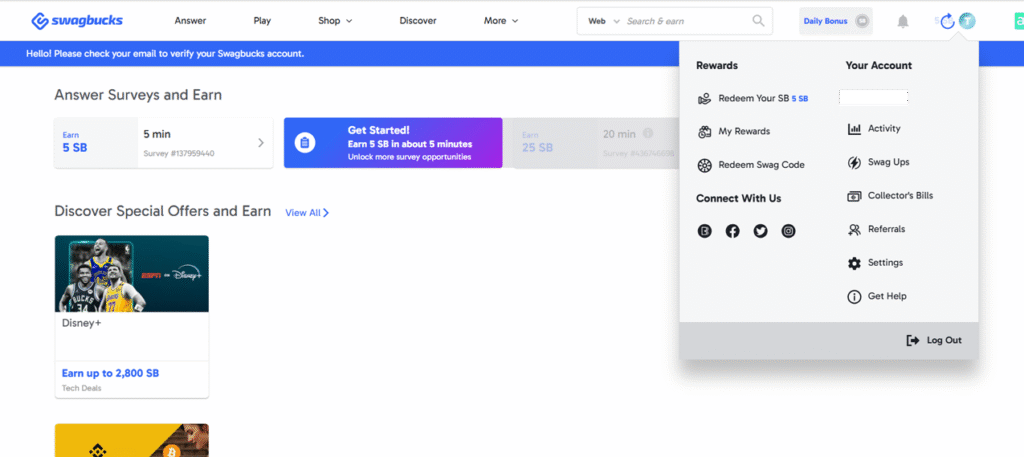
Task: Click Redeem Swag Code link
Action: [x=760, y=165]
